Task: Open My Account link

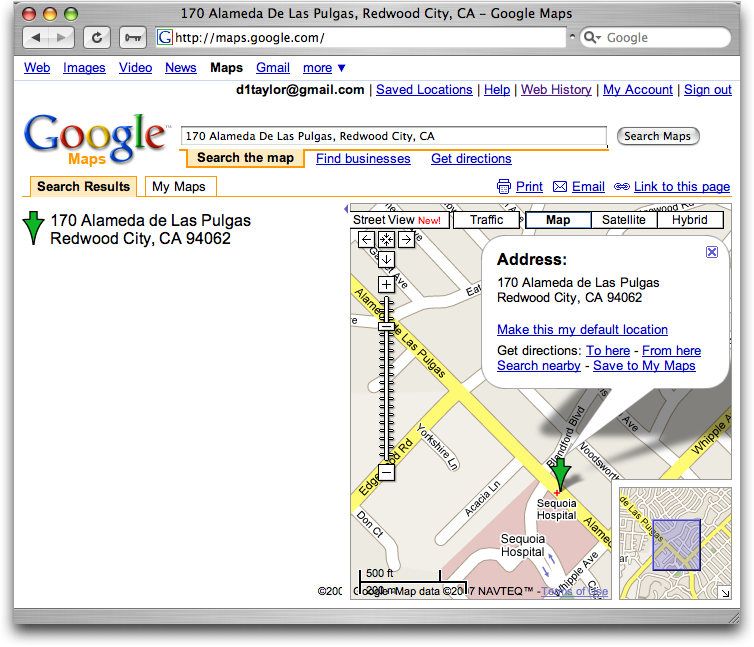Action: [638, 90]
